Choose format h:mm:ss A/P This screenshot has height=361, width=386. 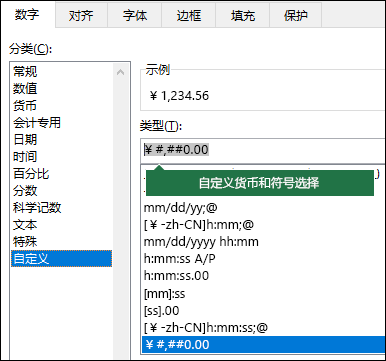[263, 259]
